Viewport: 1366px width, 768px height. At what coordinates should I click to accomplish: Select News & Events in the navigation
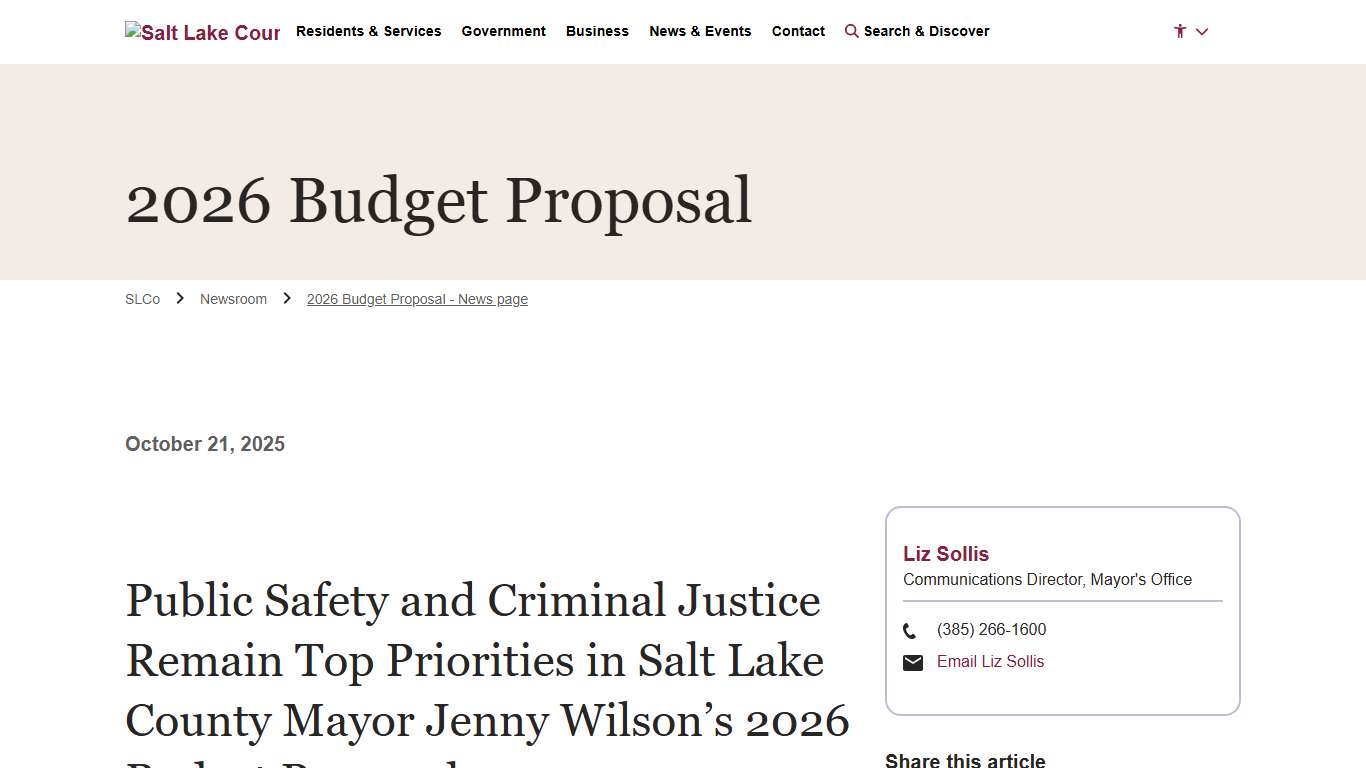[700, 31]
